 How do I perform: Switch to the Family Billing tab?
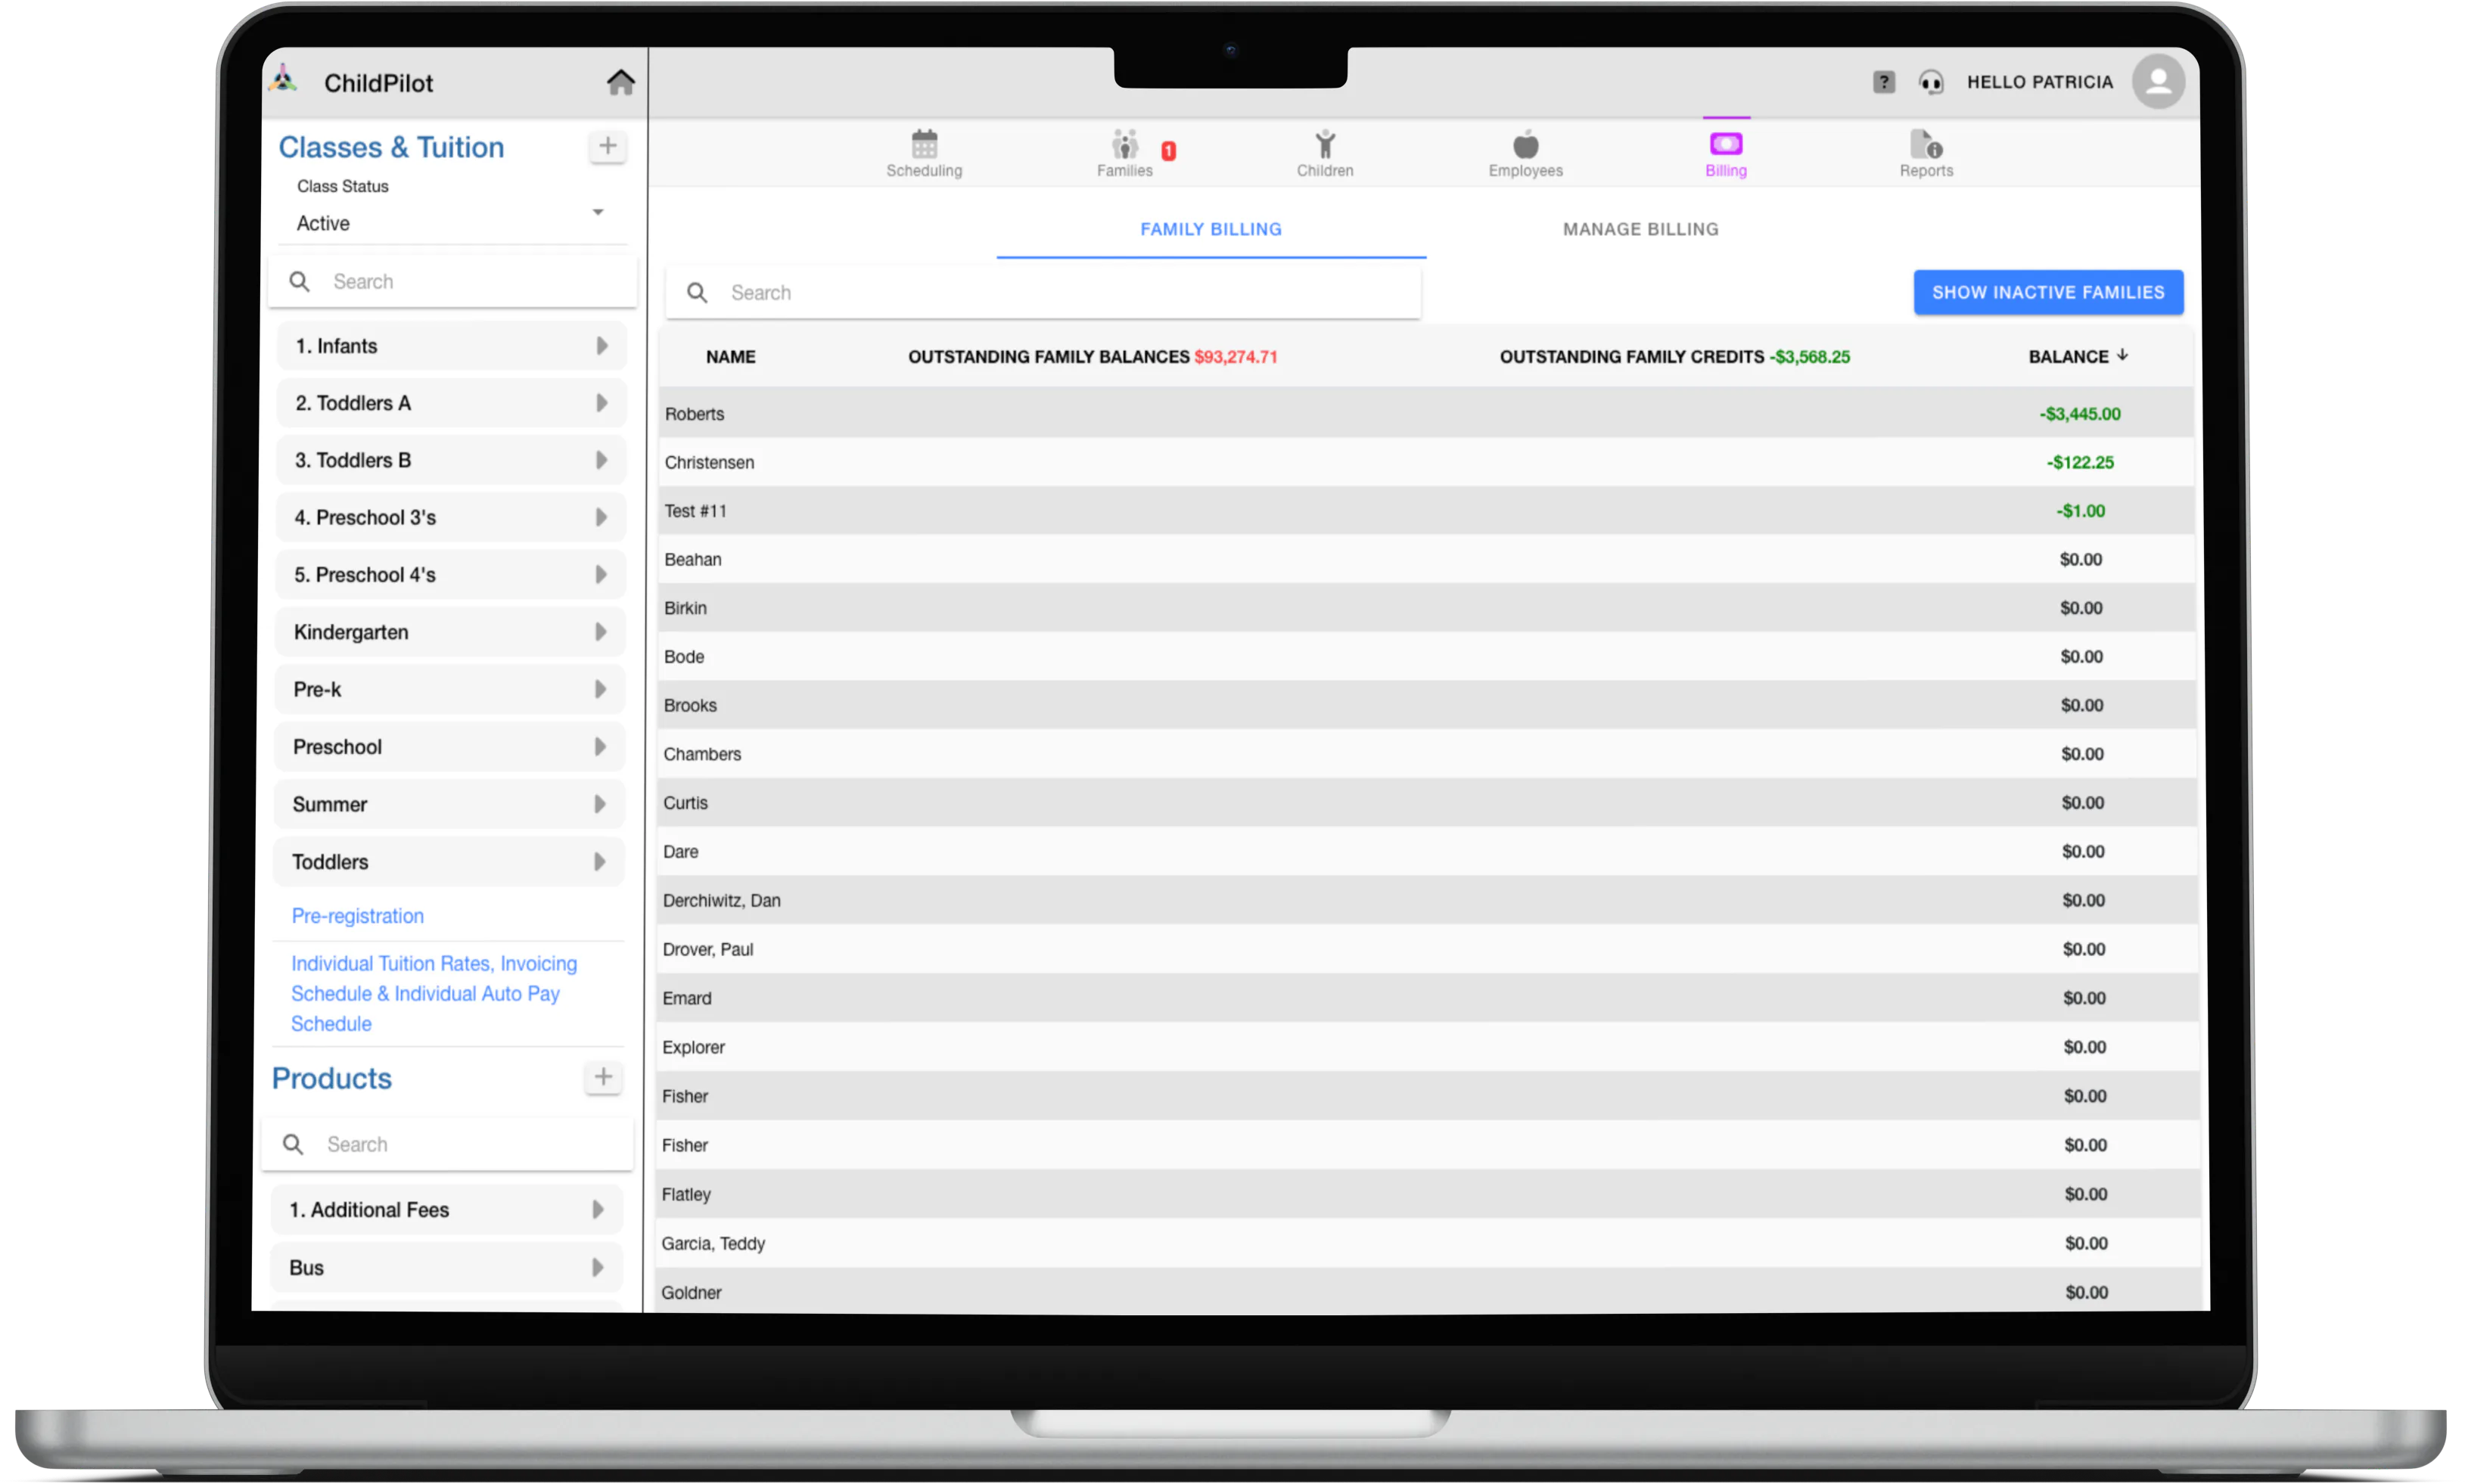[x=1210, y=229]
